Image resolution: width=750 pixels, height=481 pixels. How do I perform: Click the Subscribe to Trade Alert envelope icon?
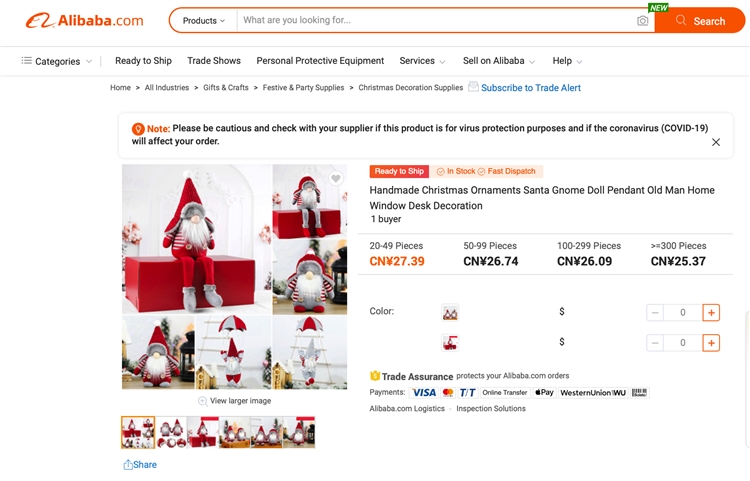[473, 87]
